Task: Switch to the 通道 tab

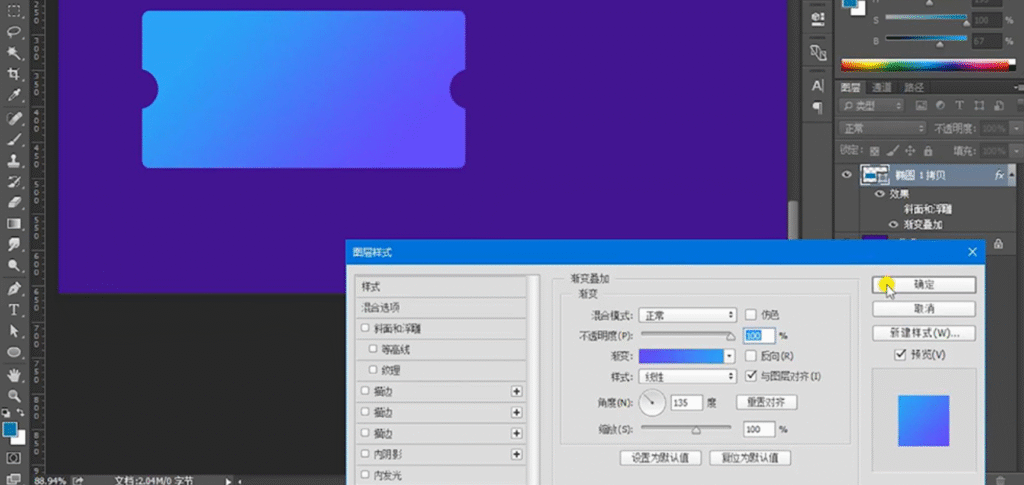Action: click(882, 87)
